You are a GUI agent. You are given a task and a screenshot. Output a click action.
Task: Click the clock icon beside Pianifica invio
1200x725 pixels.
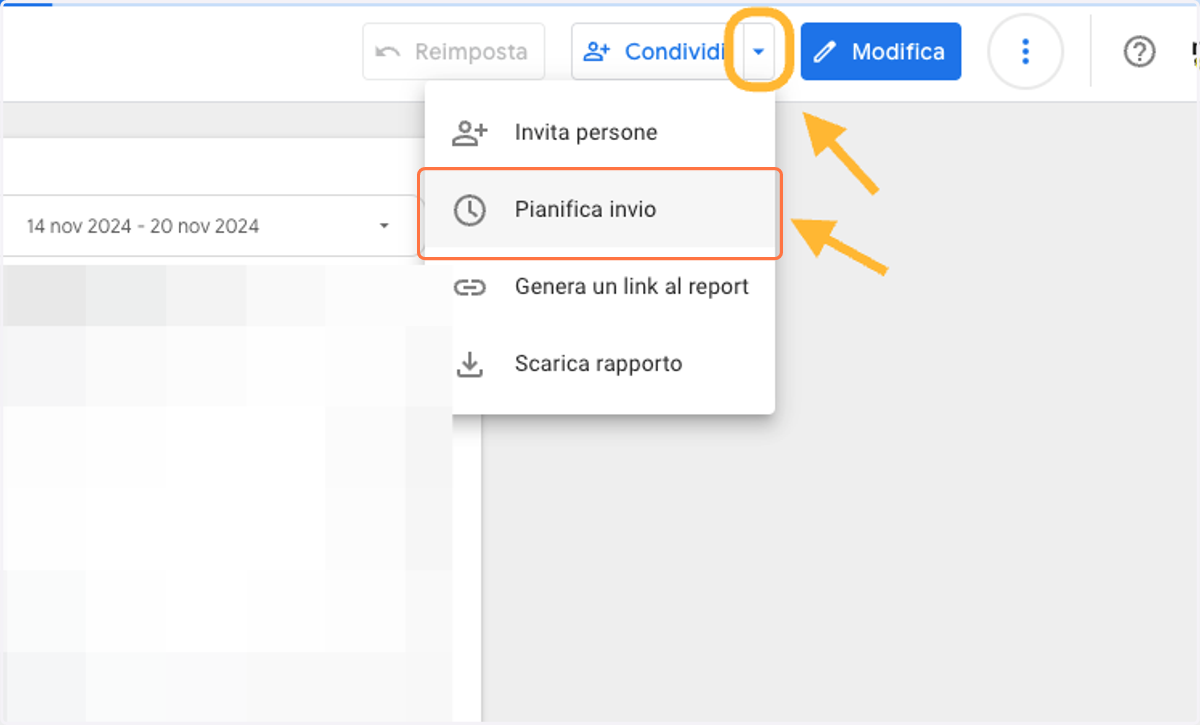point(469,210)
